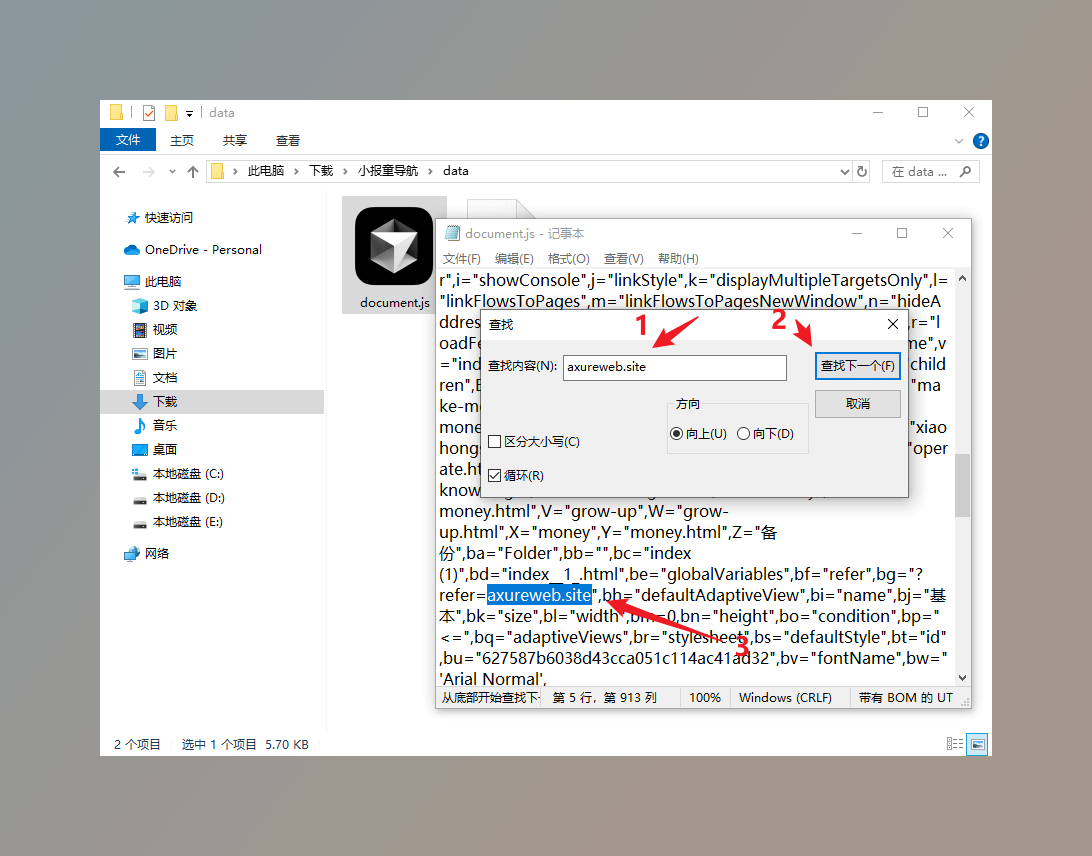Click 查找下一个(F) button
The width and height of the screenshot is (1092, 856).
pos(857,366)
